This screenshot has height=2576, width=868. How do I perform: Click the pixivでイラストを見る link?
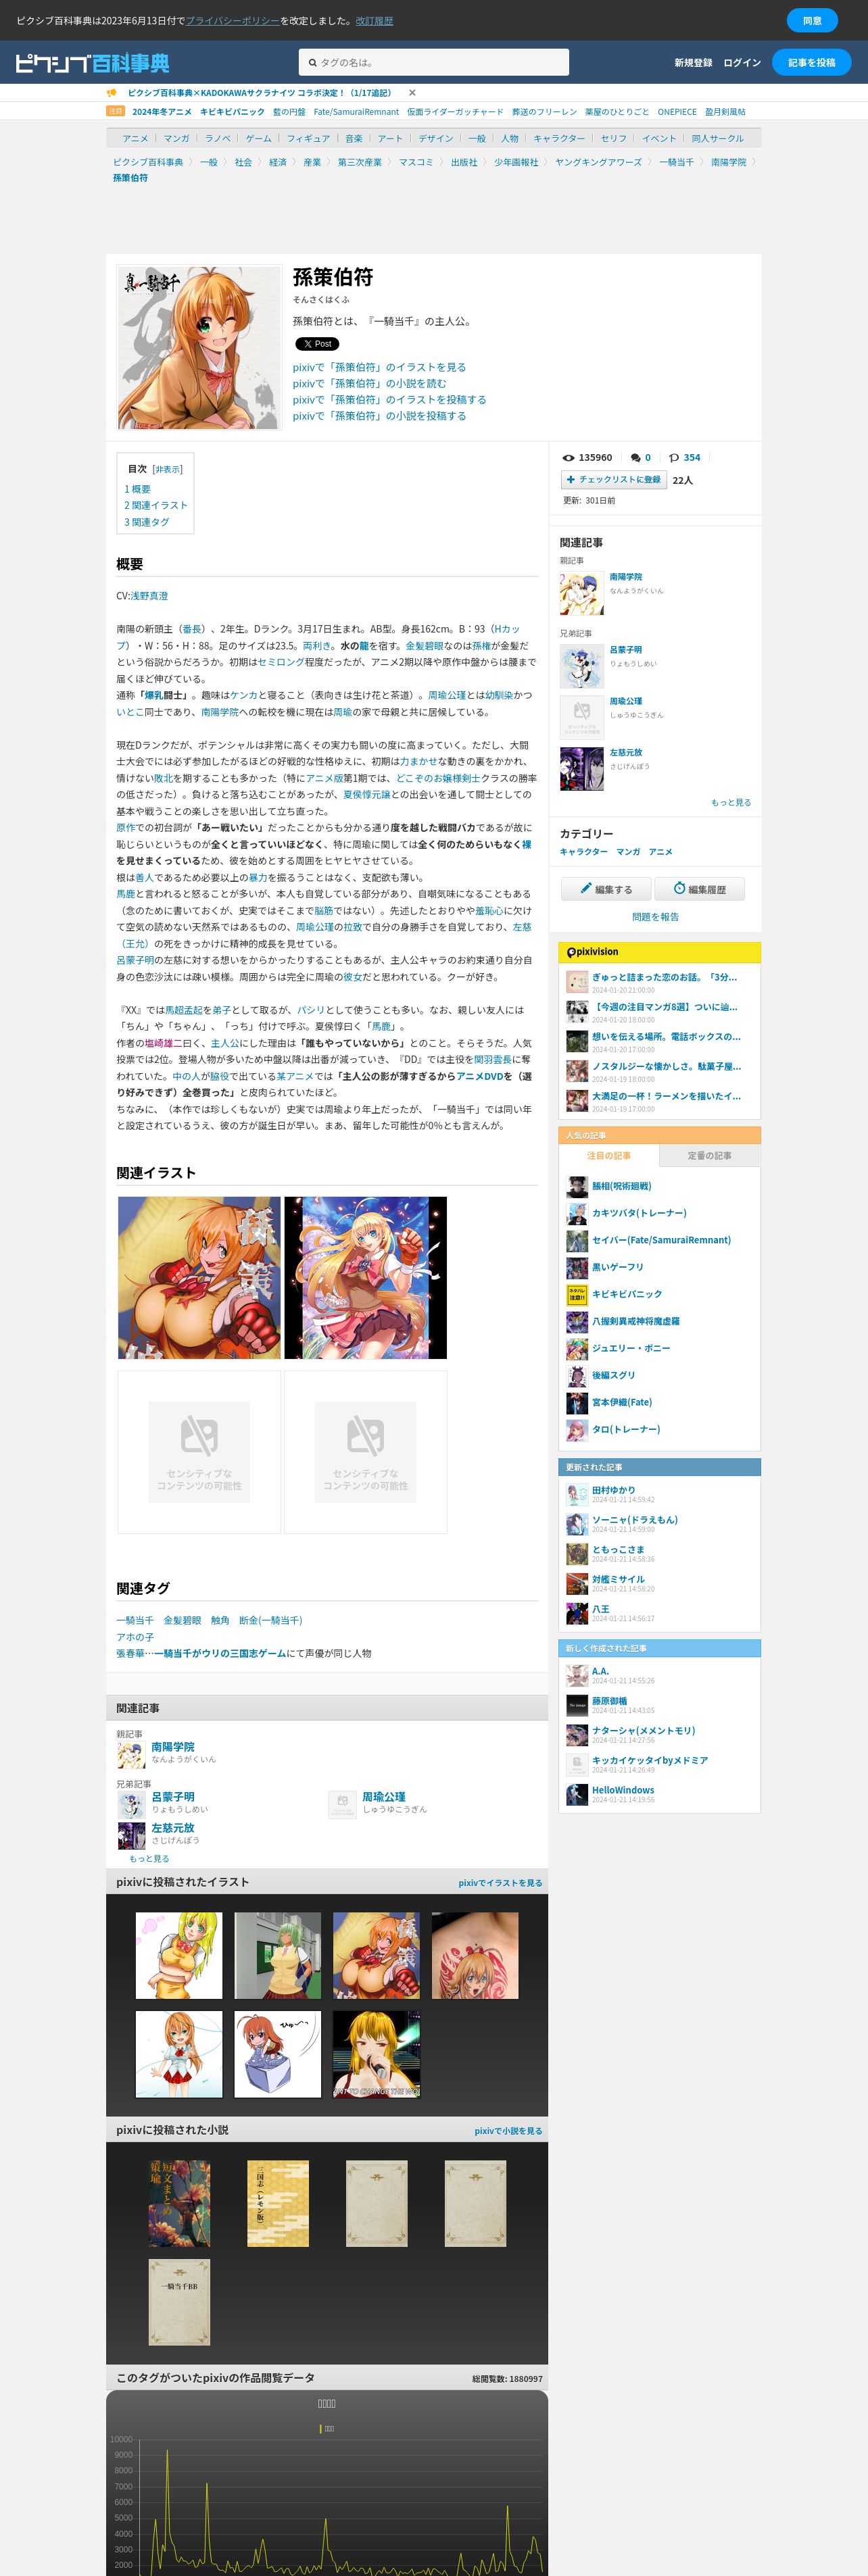[500, 1883]
